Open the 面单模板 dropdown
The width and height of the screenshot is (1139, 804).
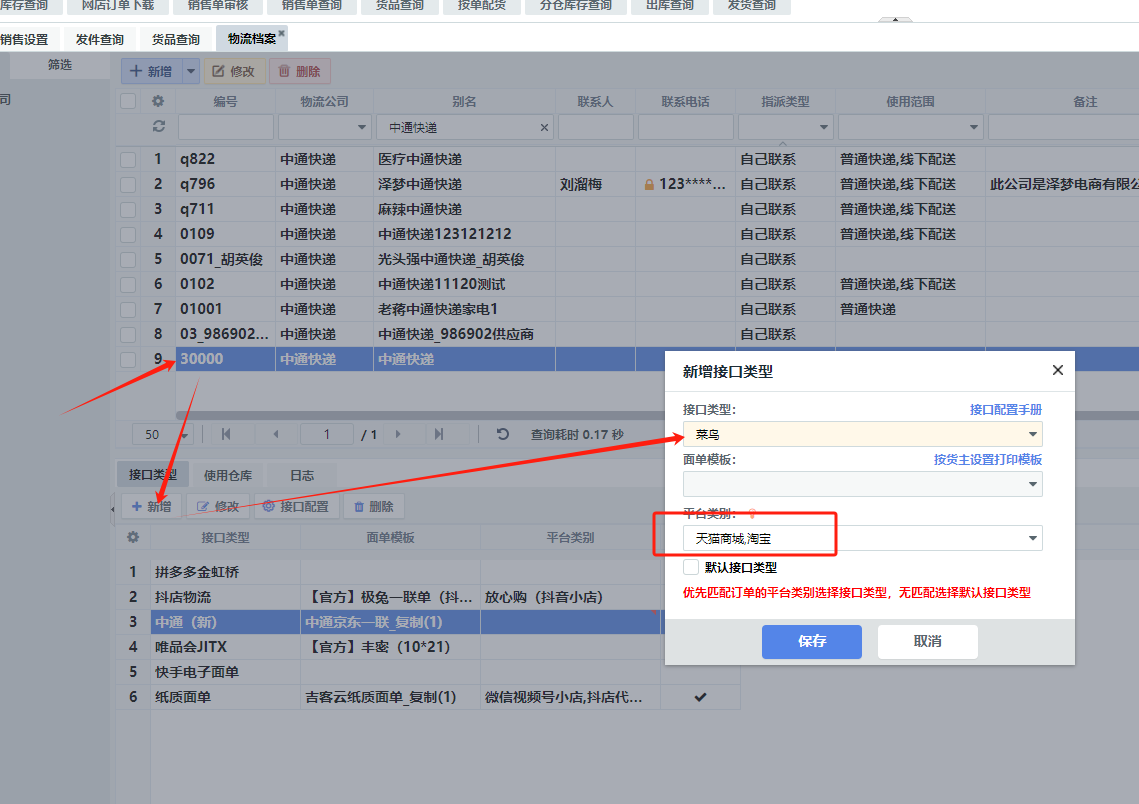coord(1031,484)
